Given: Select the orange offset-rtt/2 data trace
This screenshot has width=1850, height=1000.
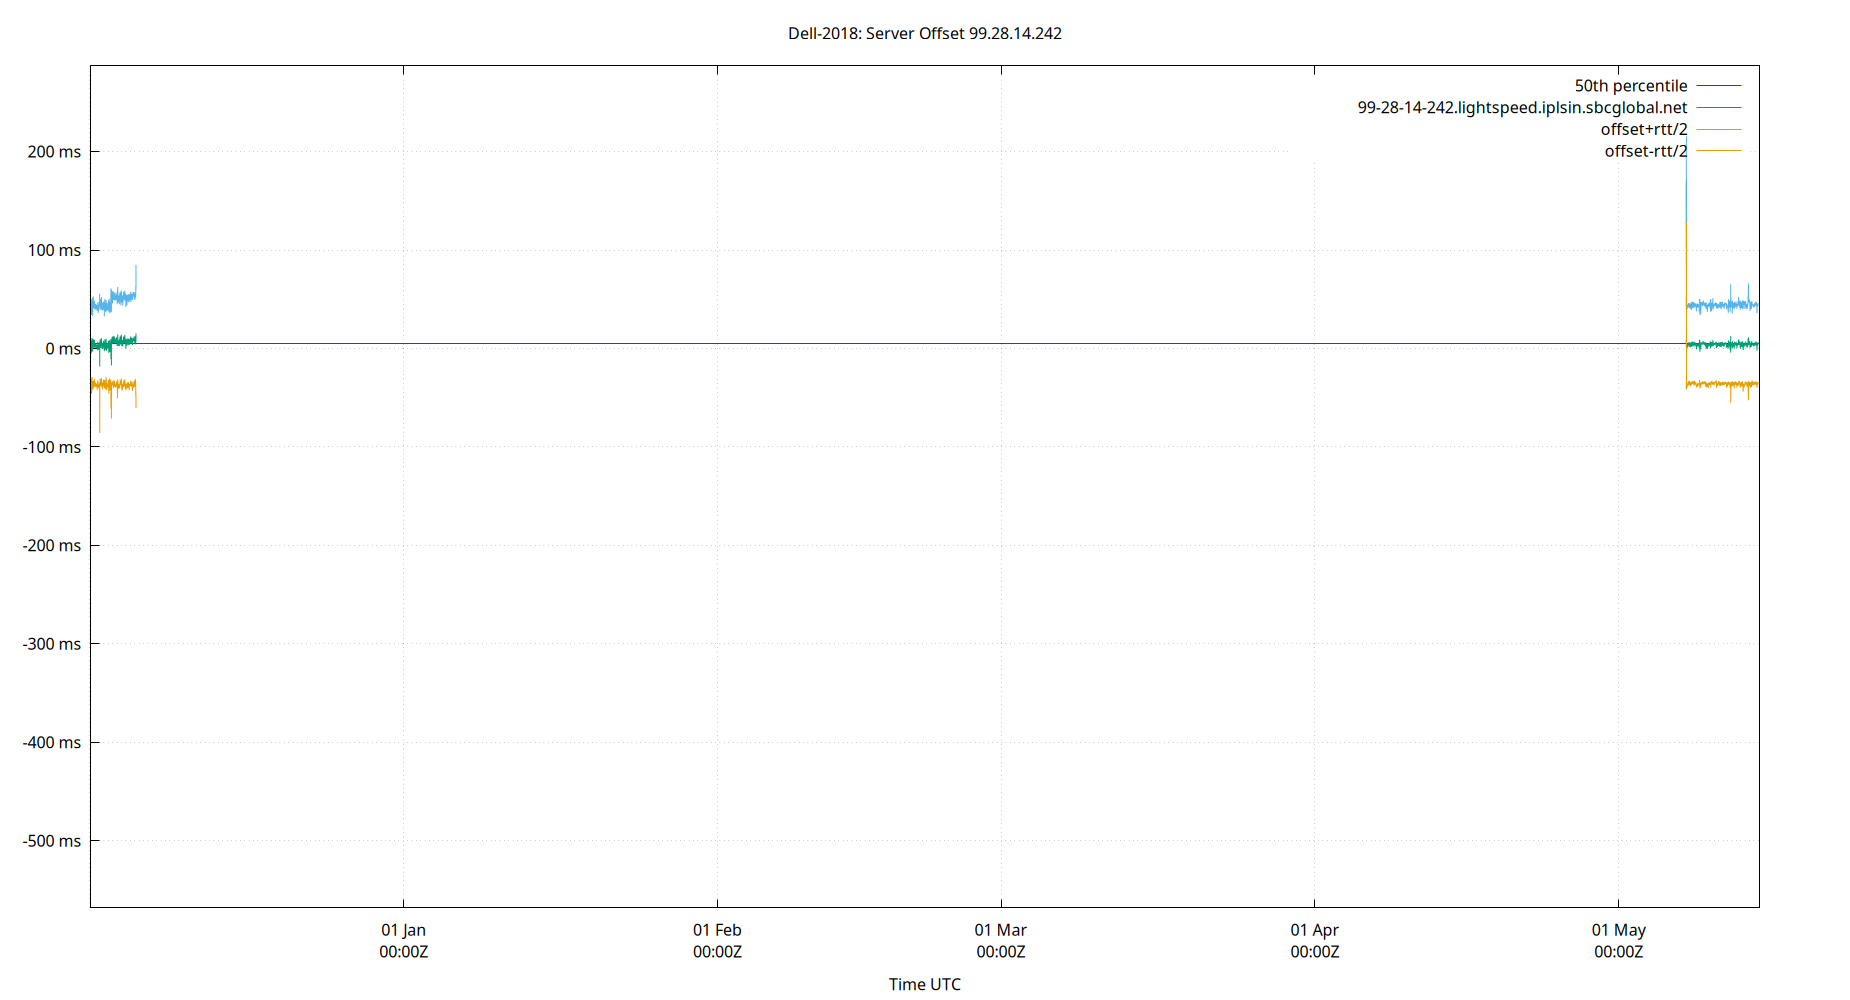Looking at the screenshot, I should [1720, 383].
